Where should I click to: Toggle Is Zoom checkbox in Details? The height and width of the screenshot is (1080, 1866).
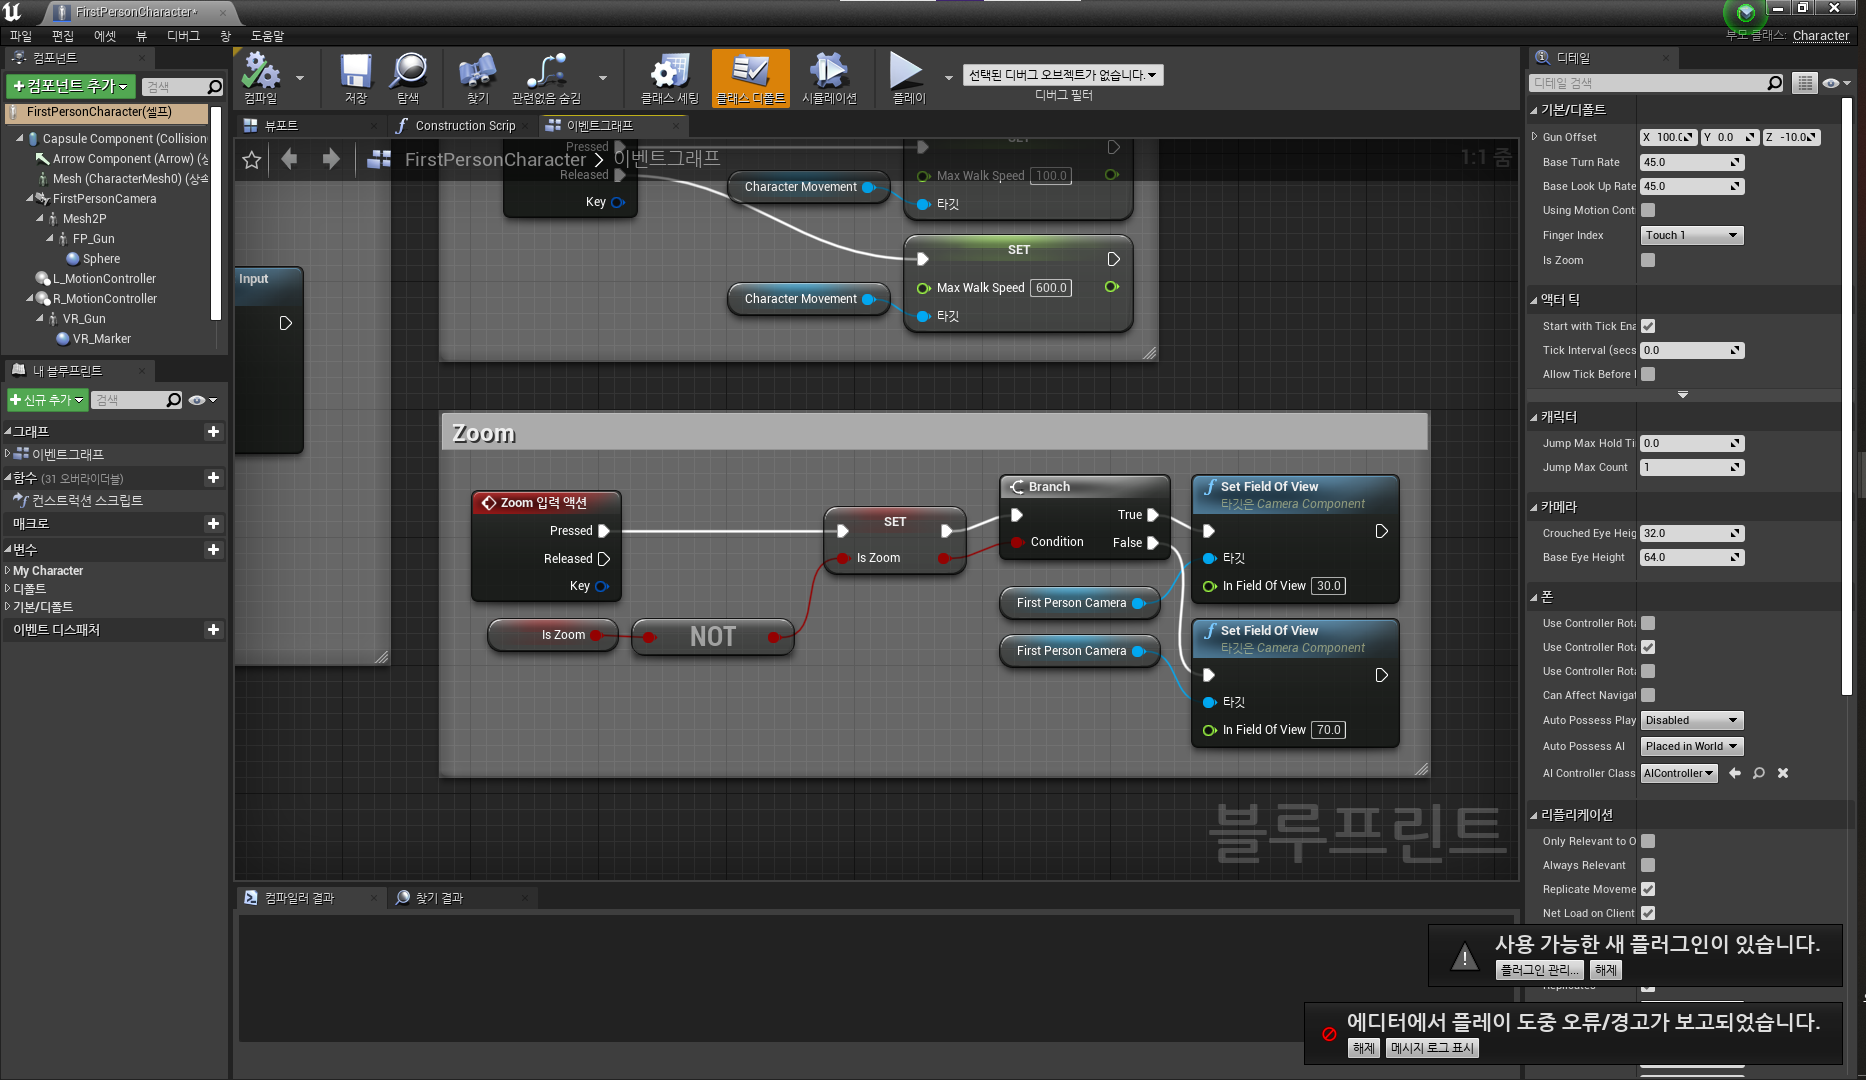coord(1648,260)
